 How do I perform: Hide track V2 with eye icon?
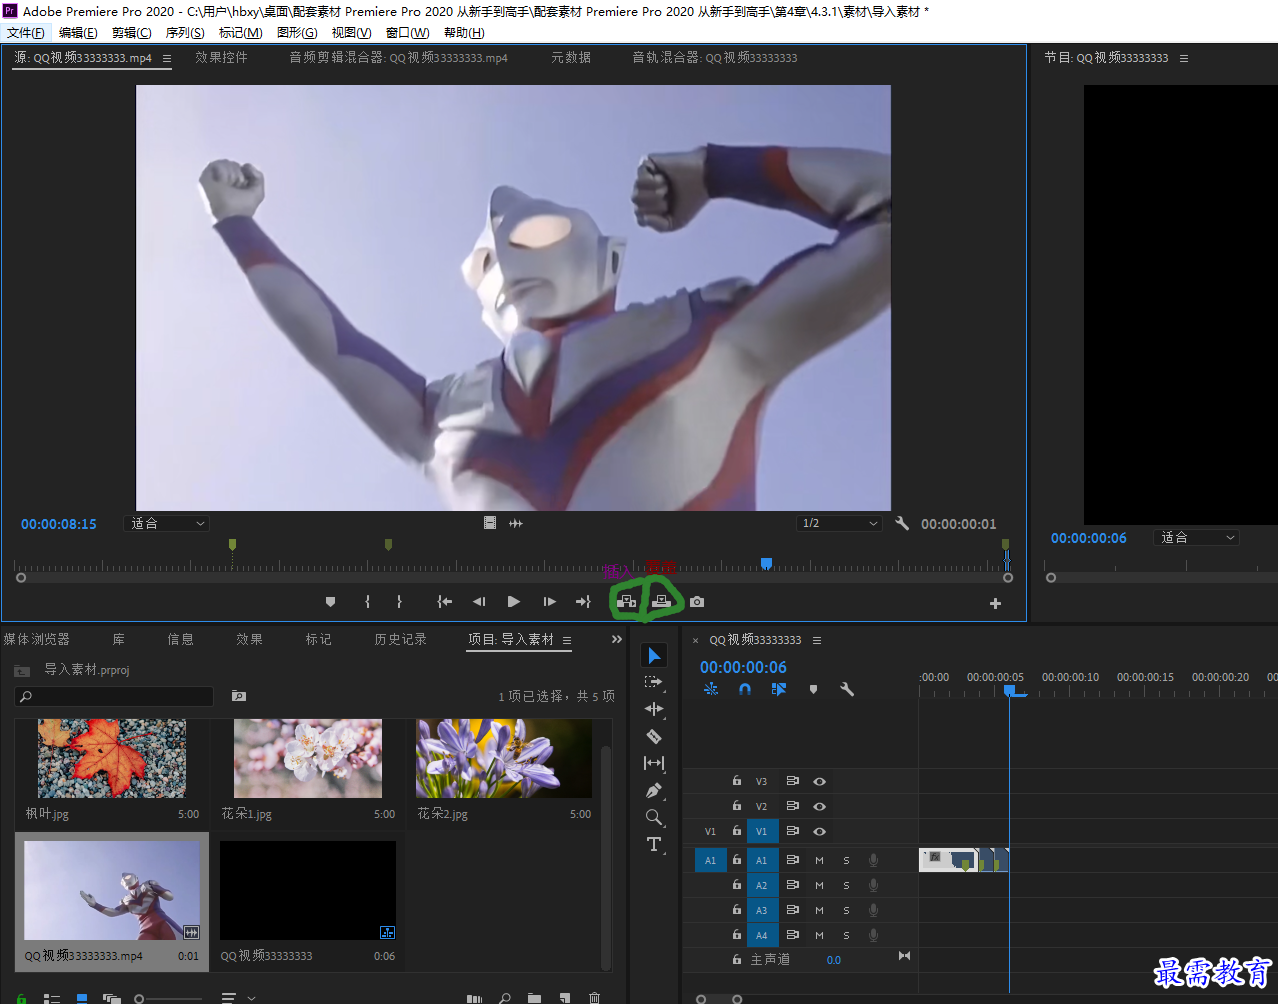(819, 806)
